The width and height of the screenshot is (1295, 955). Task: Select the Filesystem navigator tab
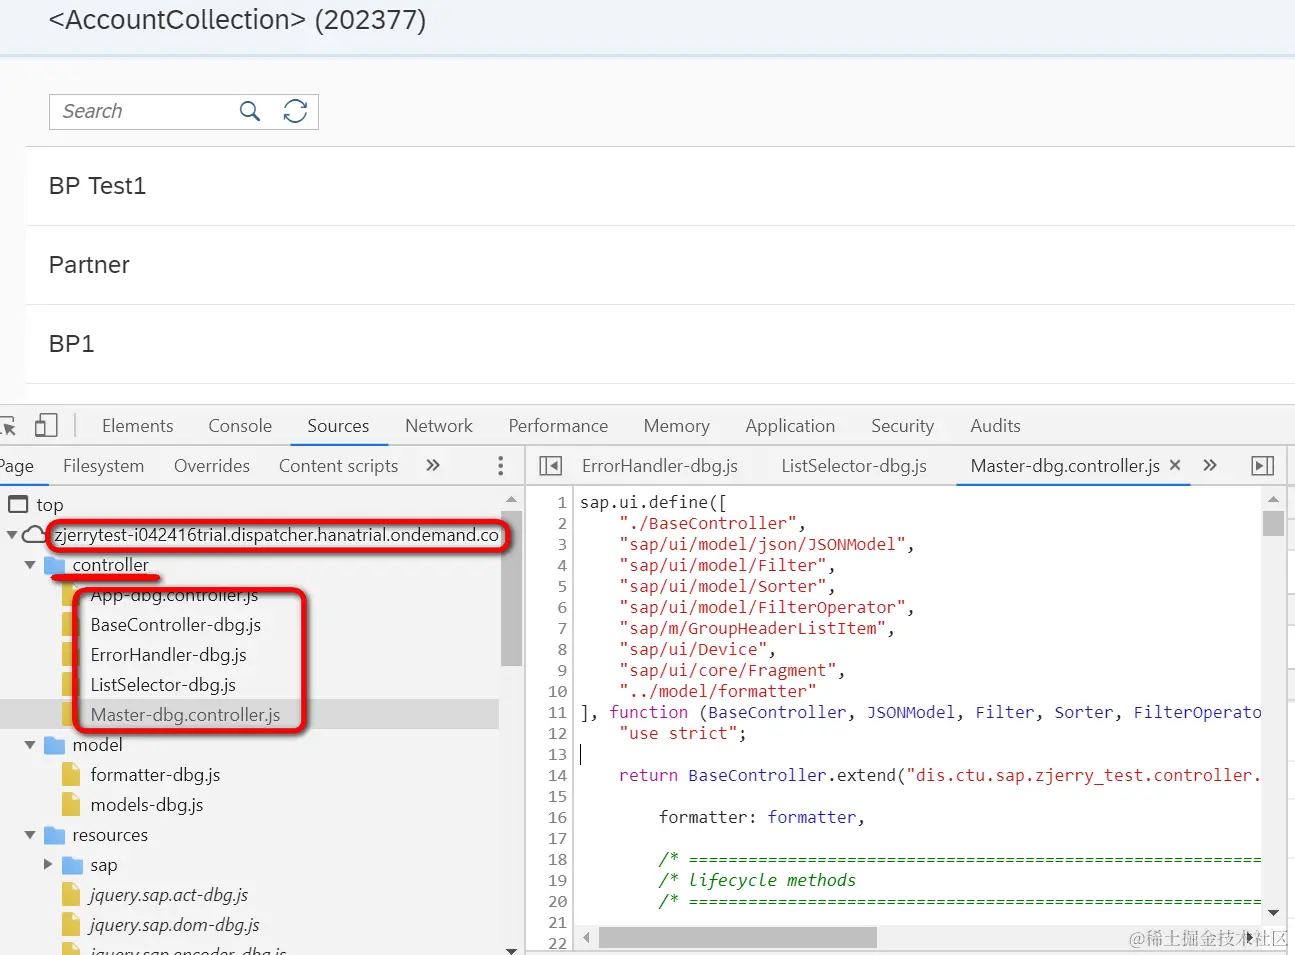tap(104, 466)
